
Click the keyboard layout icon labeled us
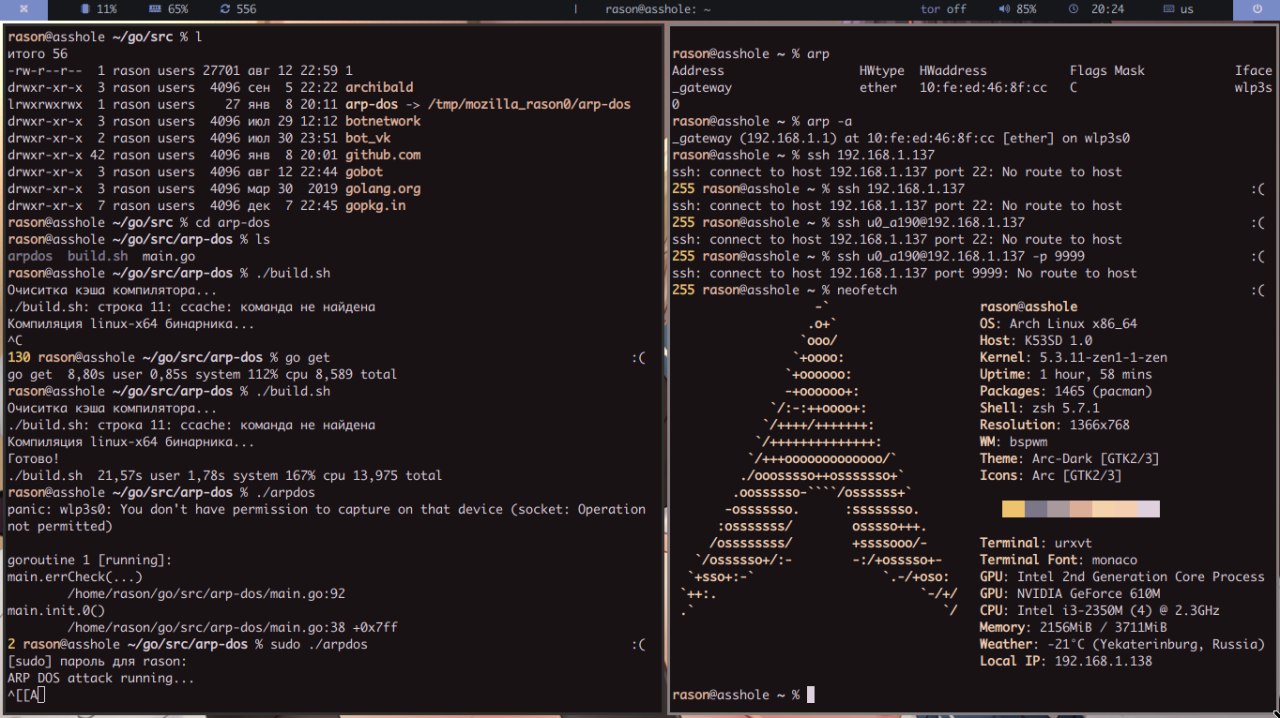click(1170, 9)
